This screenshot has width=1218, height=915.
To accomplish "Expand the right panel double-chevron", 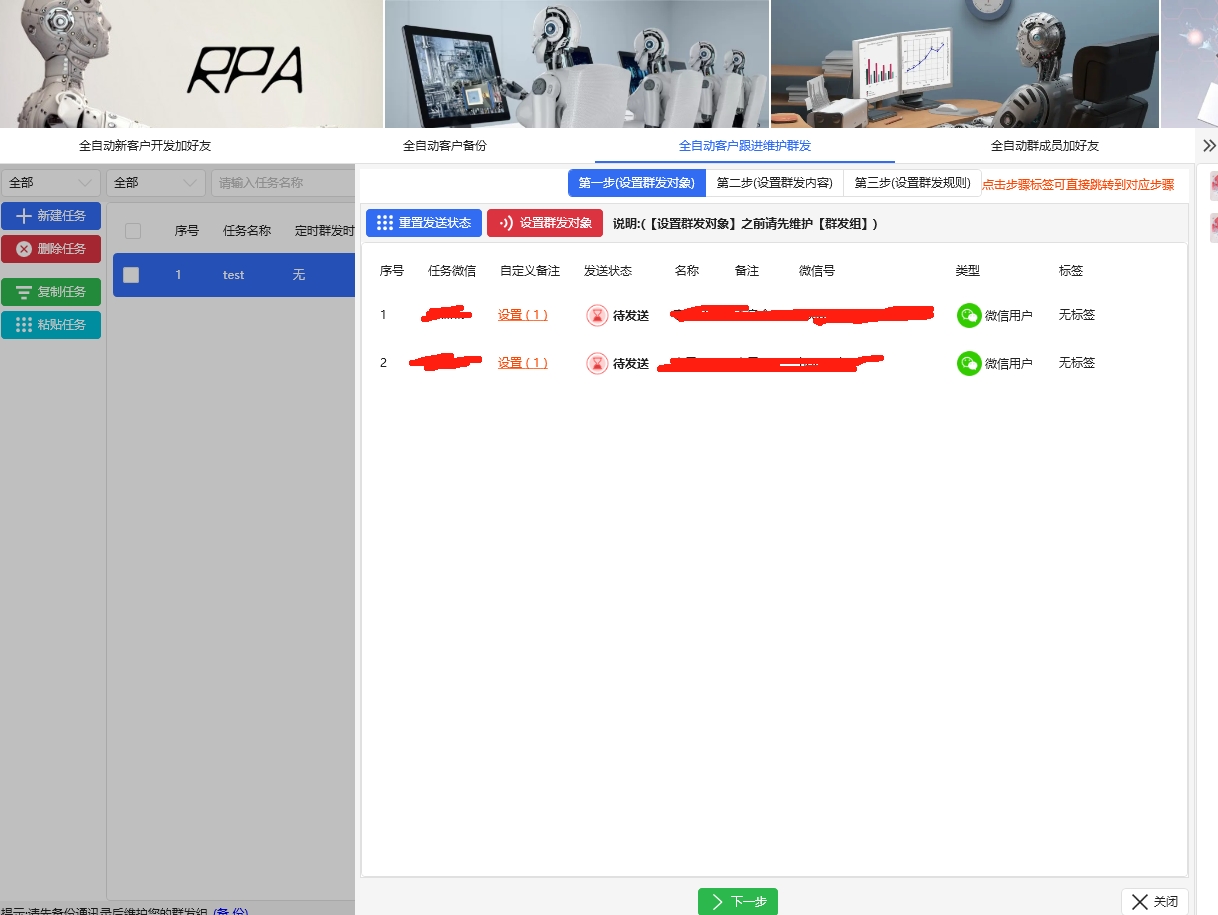I will (x=1209, y=146).
